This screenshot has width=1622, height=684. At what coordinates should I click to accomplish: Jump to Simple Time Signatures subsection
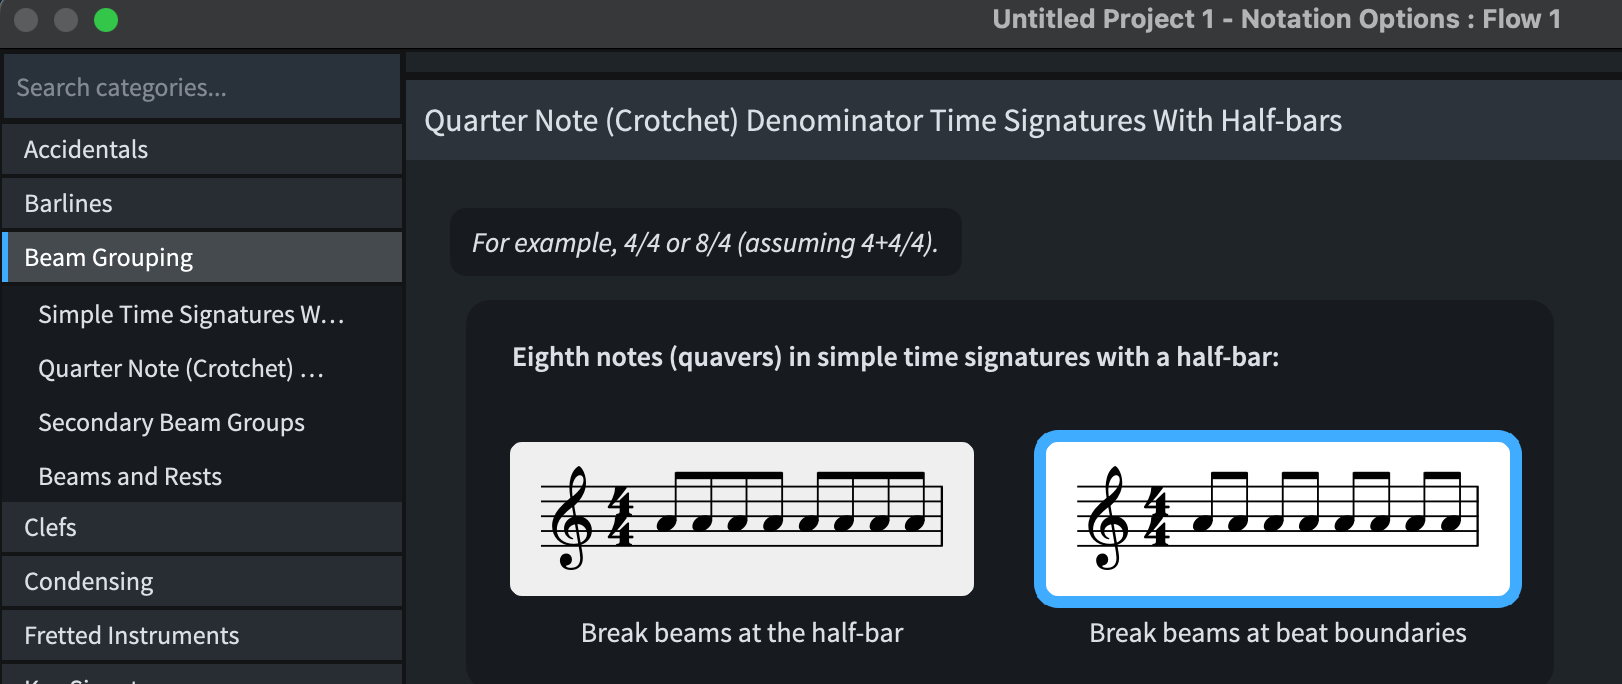click(x=191, y=315)
